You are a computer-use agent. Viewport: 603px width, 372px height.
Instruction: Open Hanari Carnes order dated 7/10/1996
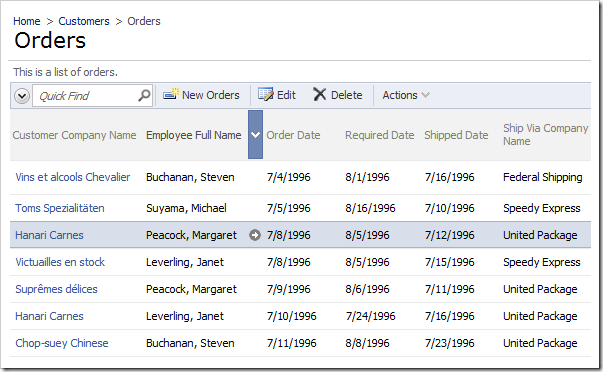49,316
